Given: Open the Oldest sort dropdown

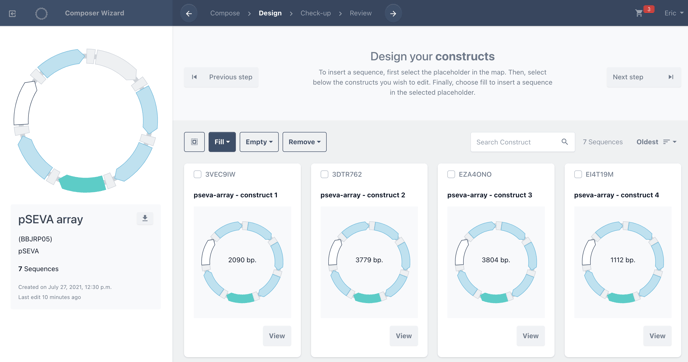Looking at the screenshot, I should coord(656,142).
